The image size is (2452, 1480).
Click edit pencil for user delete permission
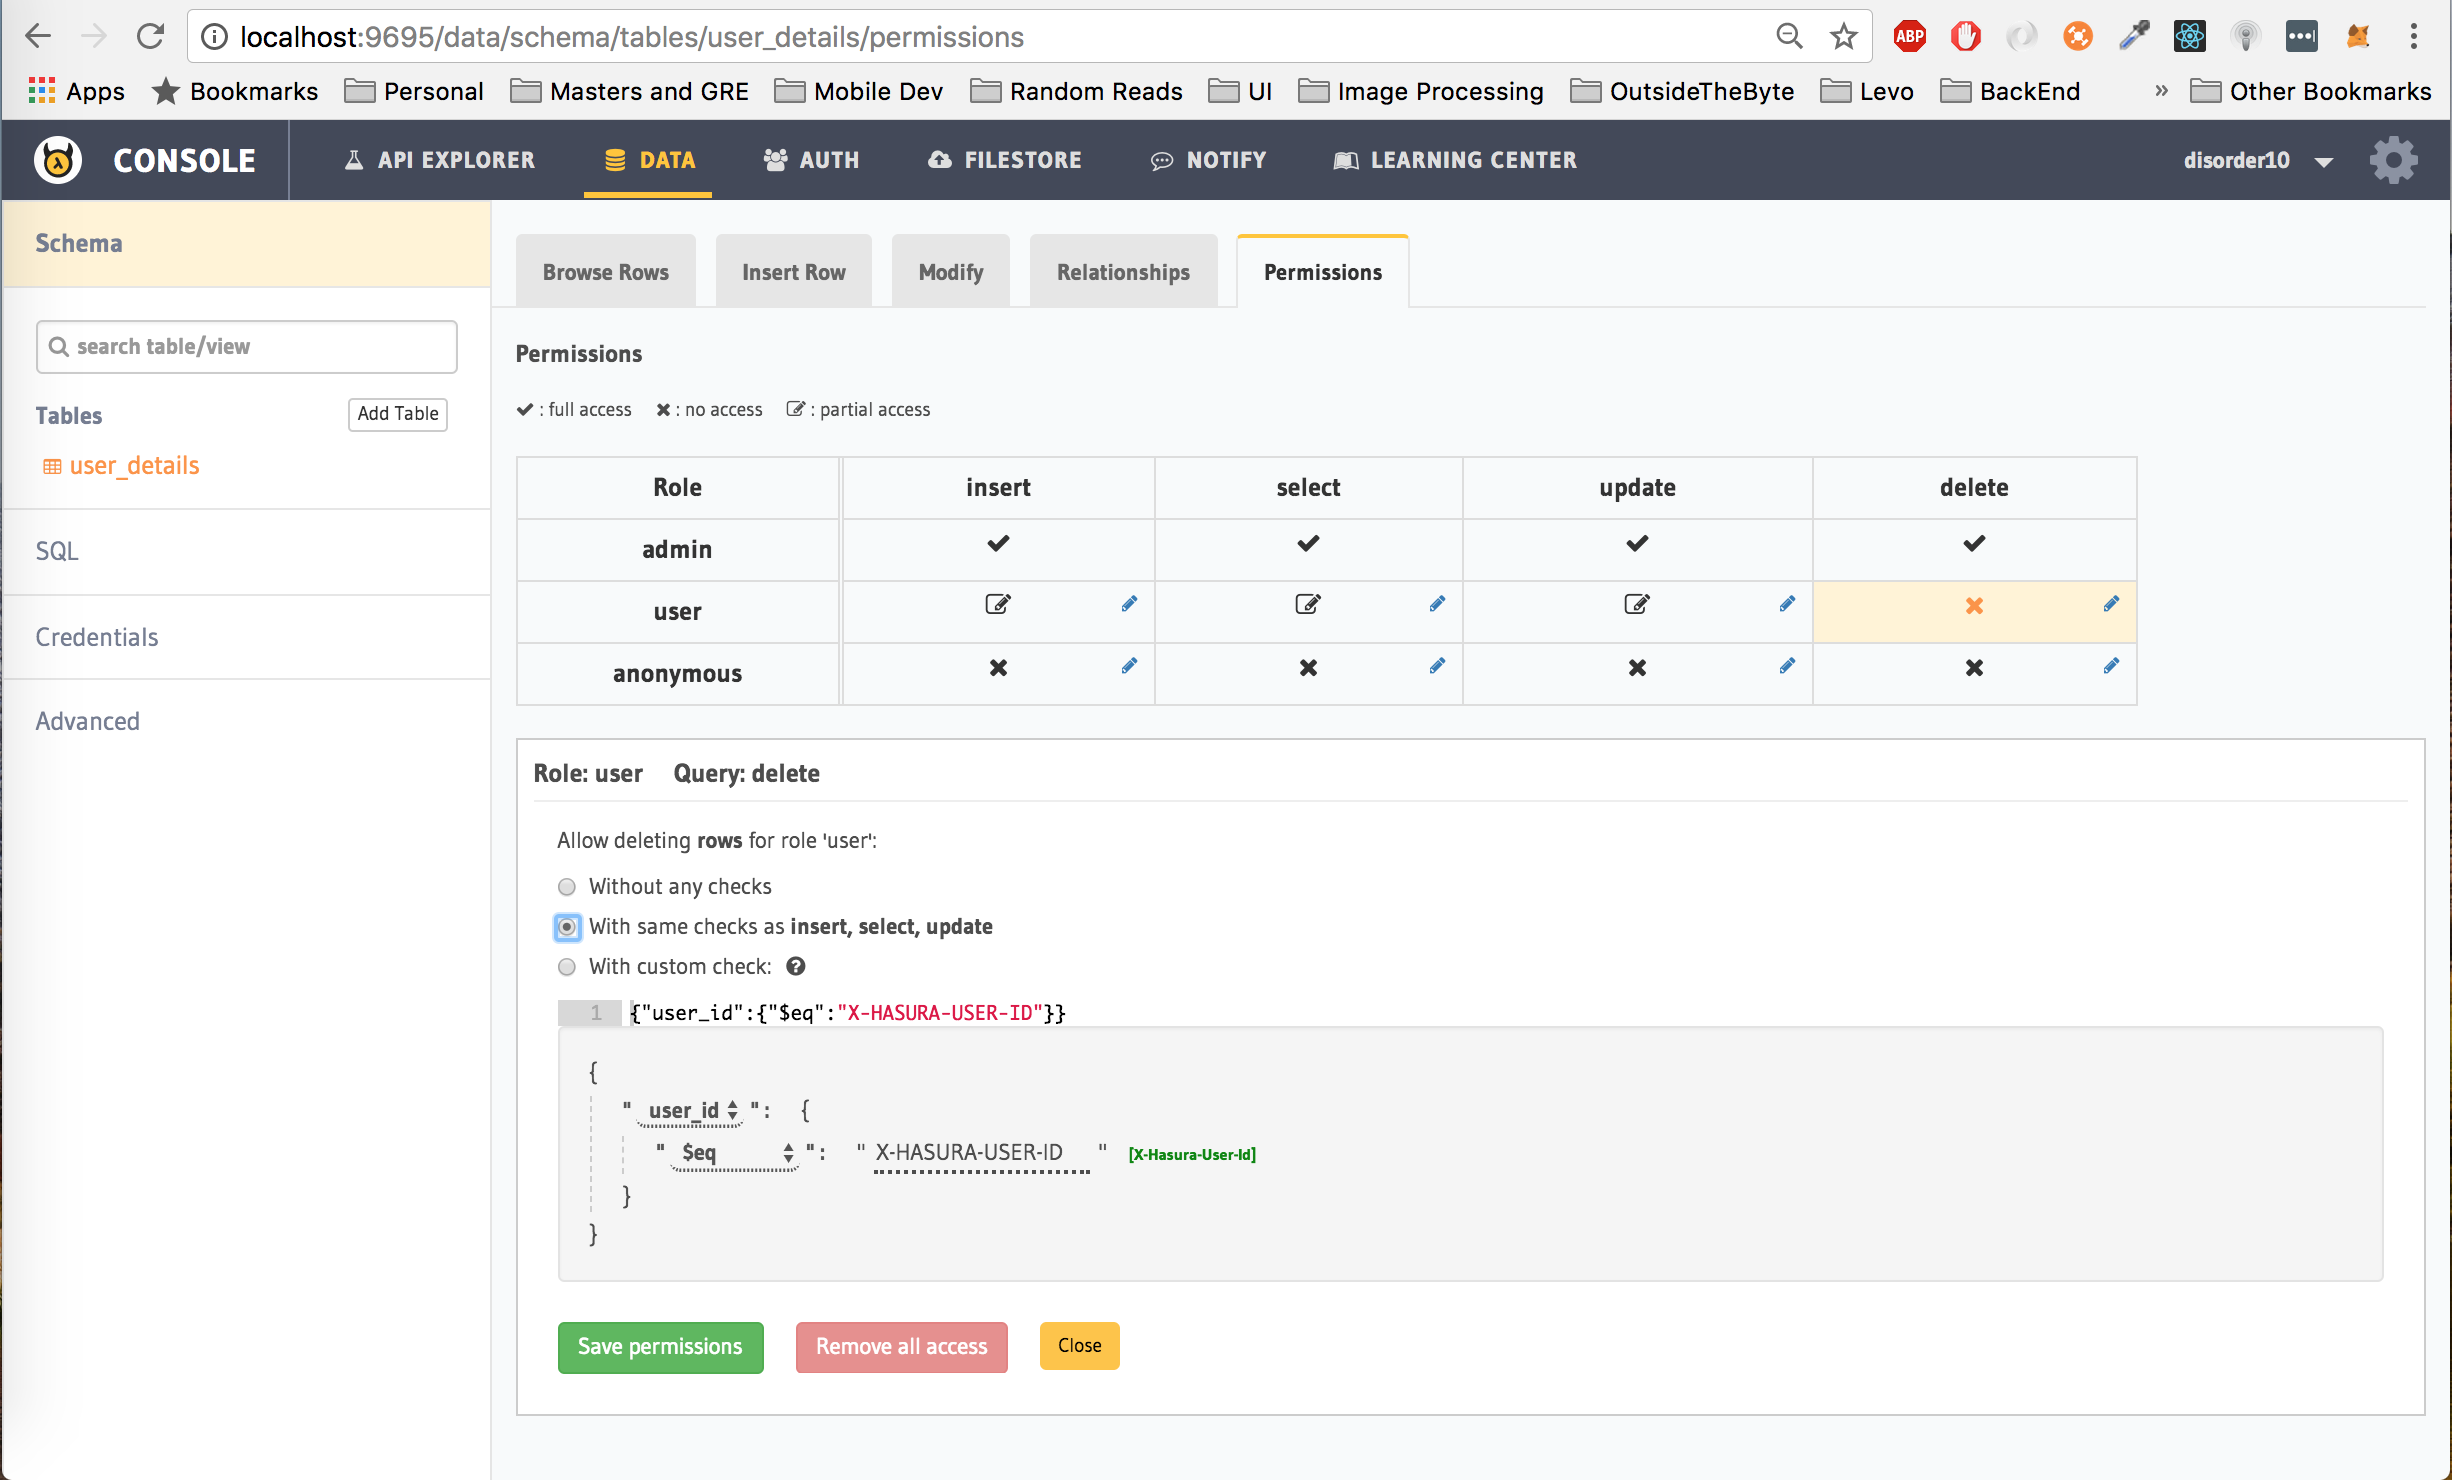point(2111,604)
